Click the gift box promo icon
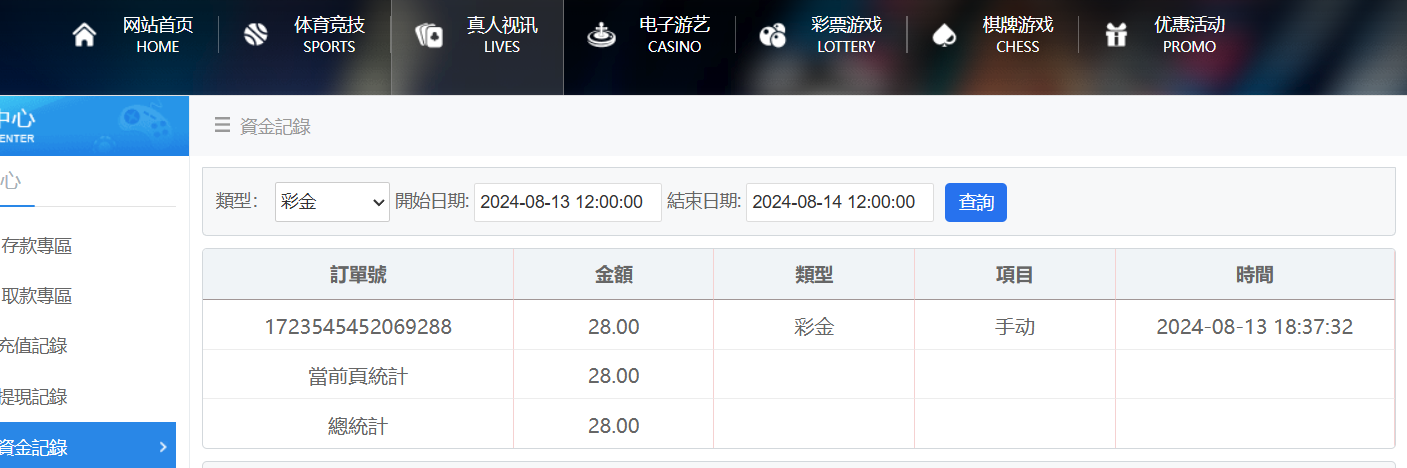The image size is (1407, 468). (1116, 36)
